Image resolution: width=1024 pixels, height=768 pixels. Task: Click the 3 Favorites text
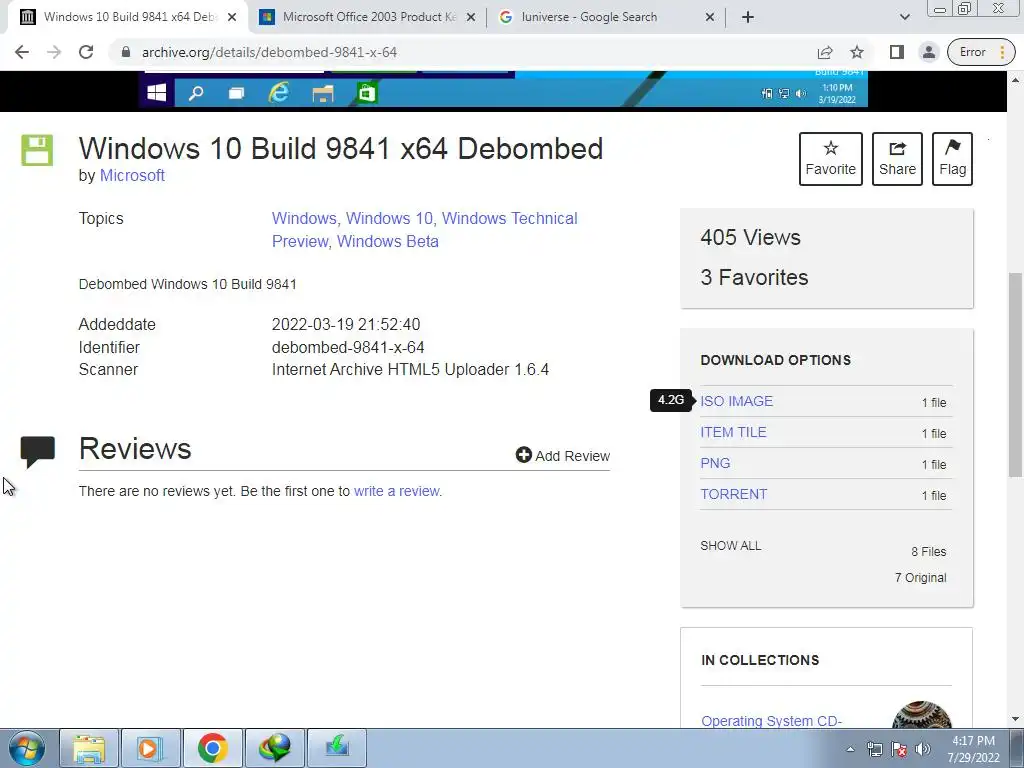coord(754,277)
